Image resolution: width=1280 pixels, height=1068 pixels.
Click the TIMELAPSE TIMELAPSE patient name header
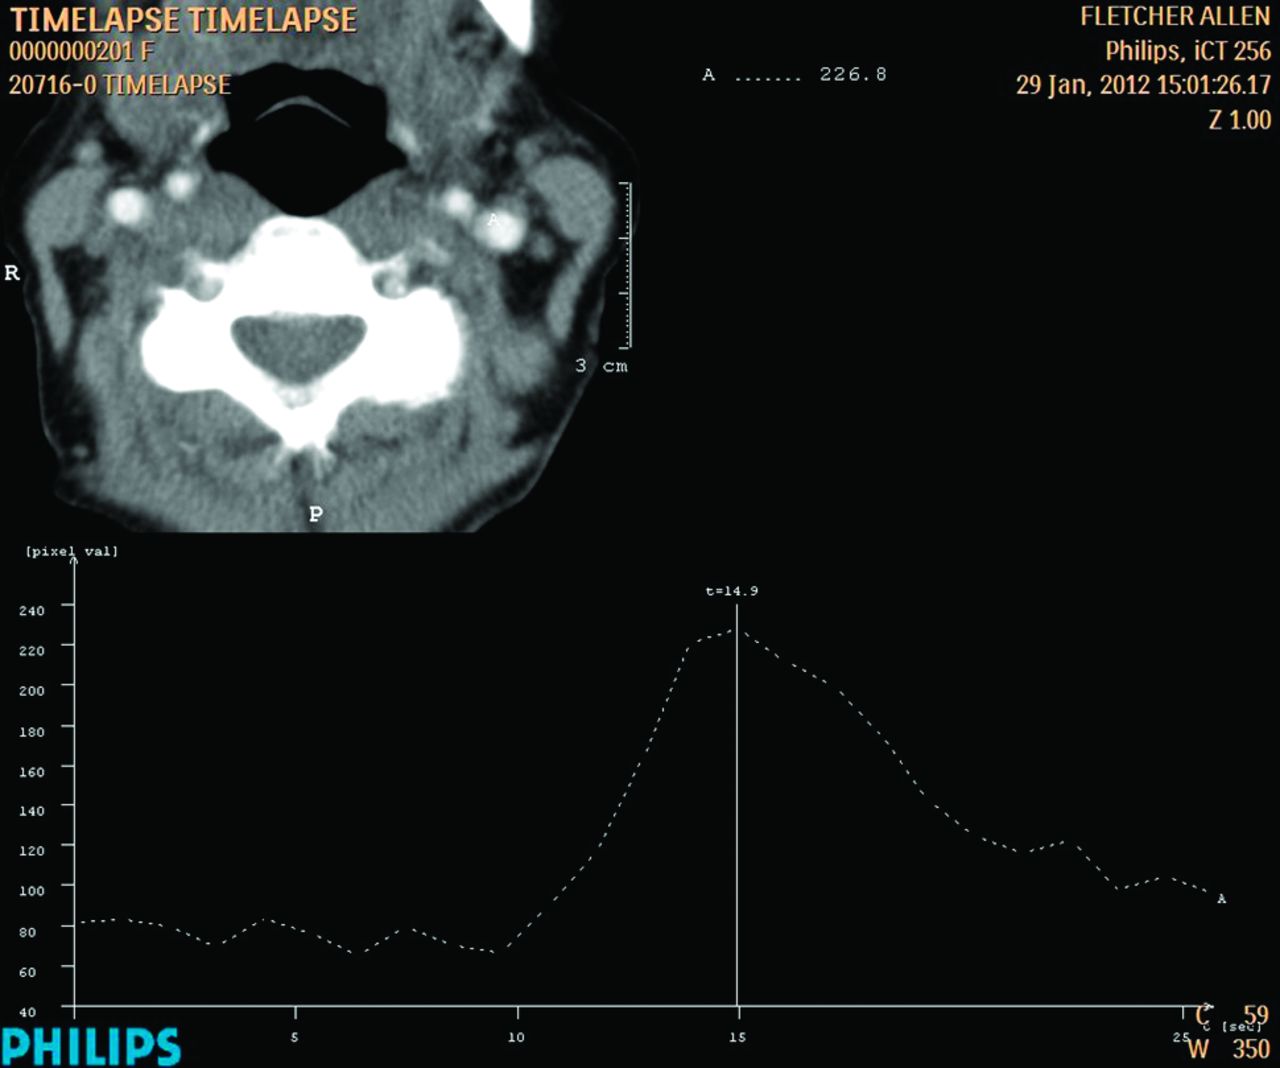(183, 20)
